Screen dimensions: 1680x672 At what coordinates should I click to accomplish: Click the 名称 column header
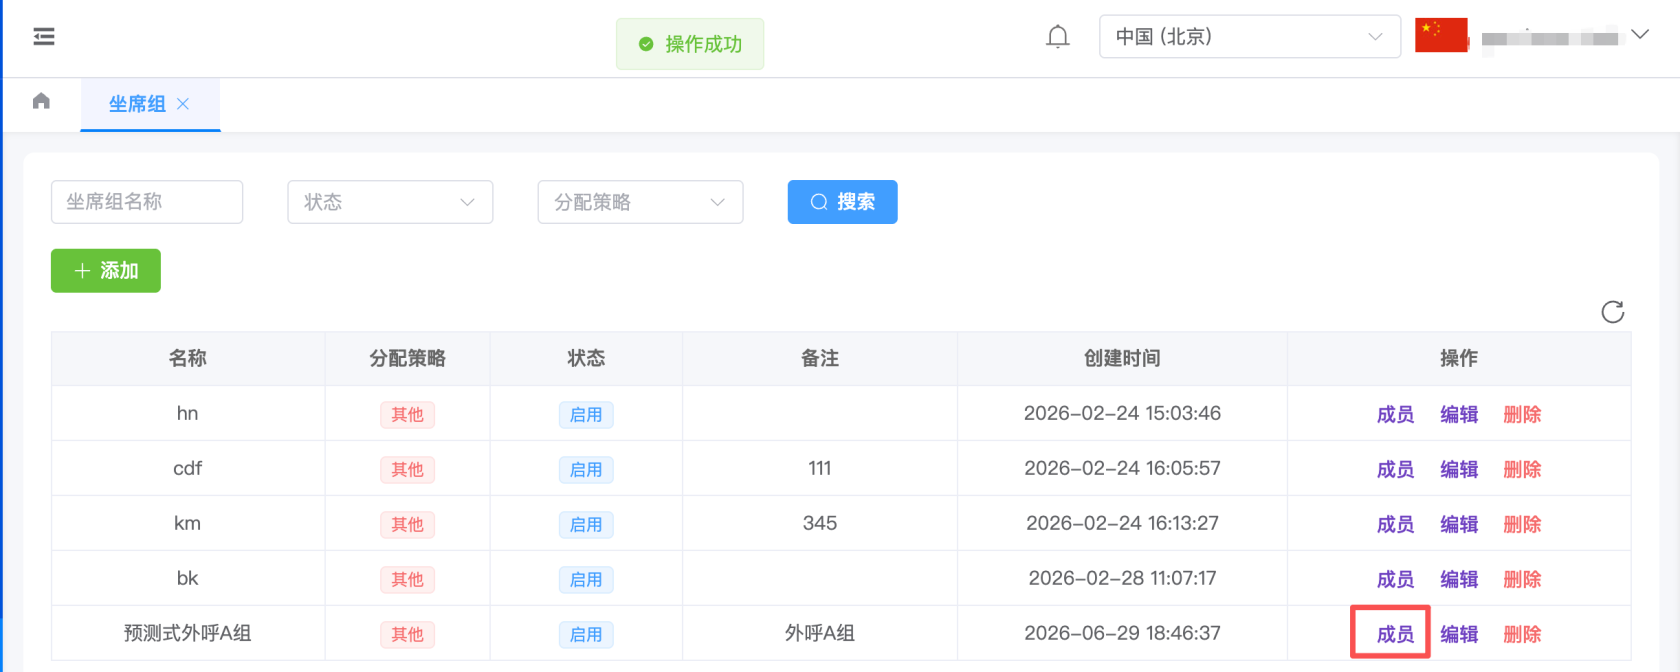187,359
